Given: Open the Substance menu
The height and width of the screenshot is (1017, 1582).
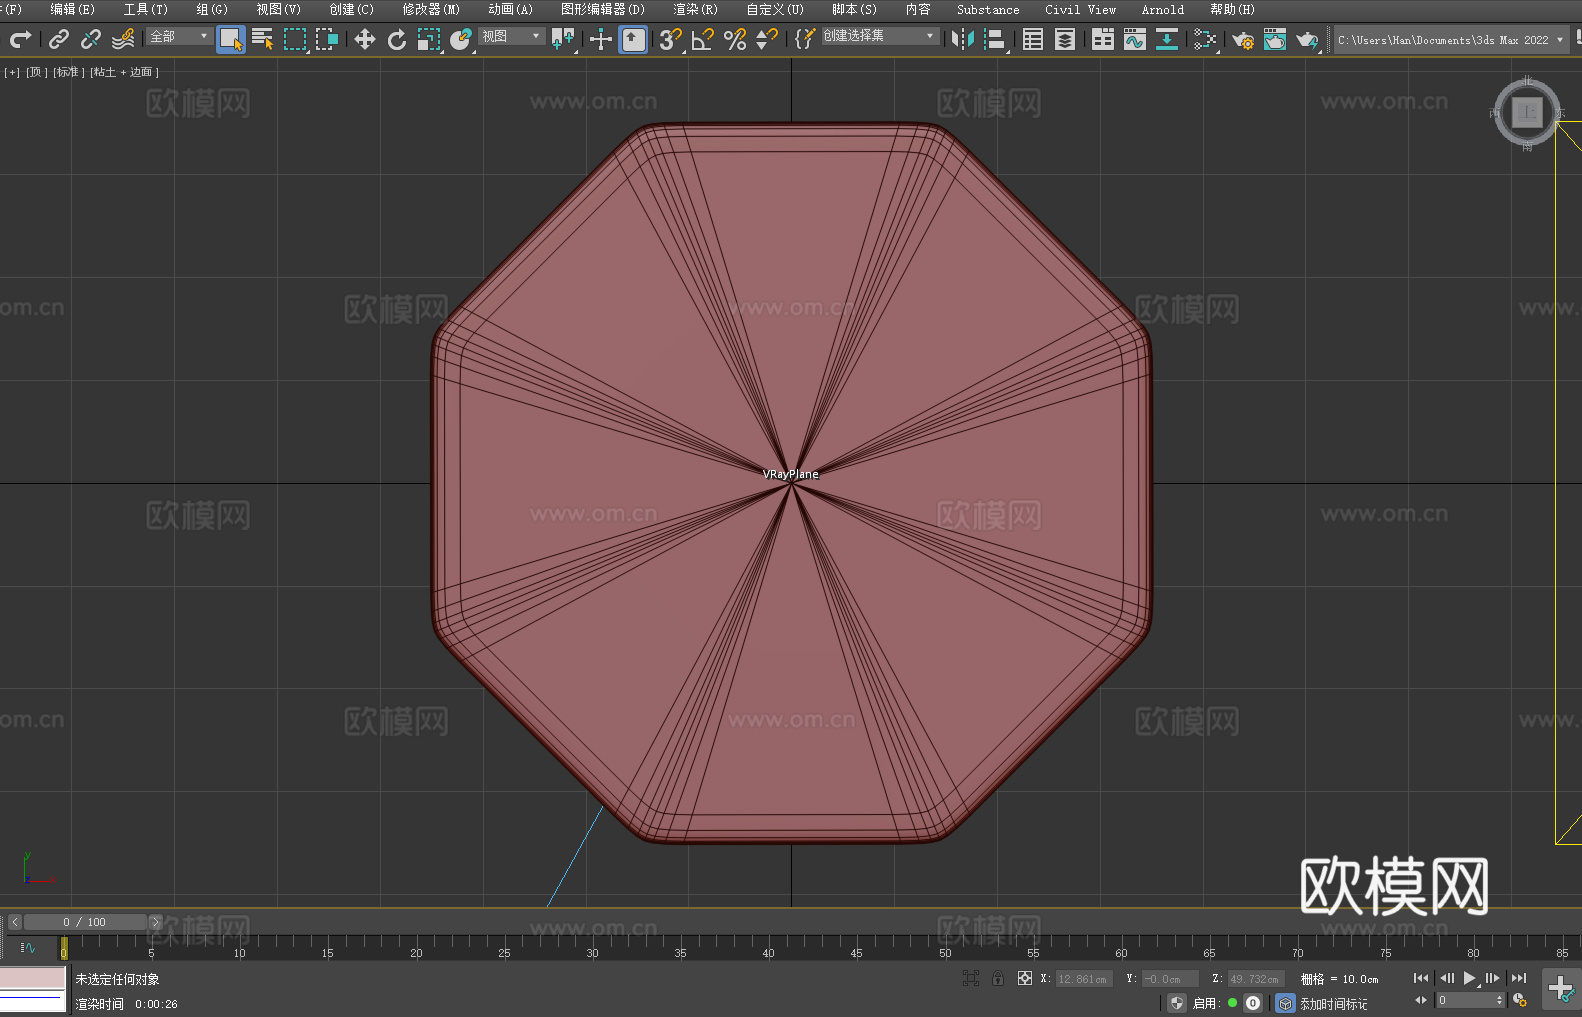Looking at the screenshot, I should 988,9.
